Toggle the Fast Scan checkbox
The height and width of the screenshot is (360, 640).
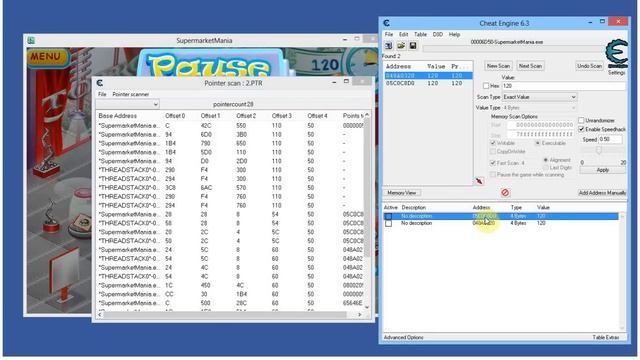(x=493, y=163)
